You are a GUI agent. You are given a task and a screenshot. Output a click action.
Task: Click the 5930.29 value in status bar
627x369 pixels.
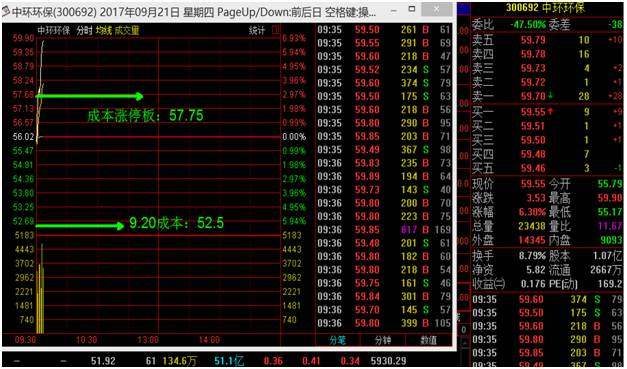[x=388, y=361]
